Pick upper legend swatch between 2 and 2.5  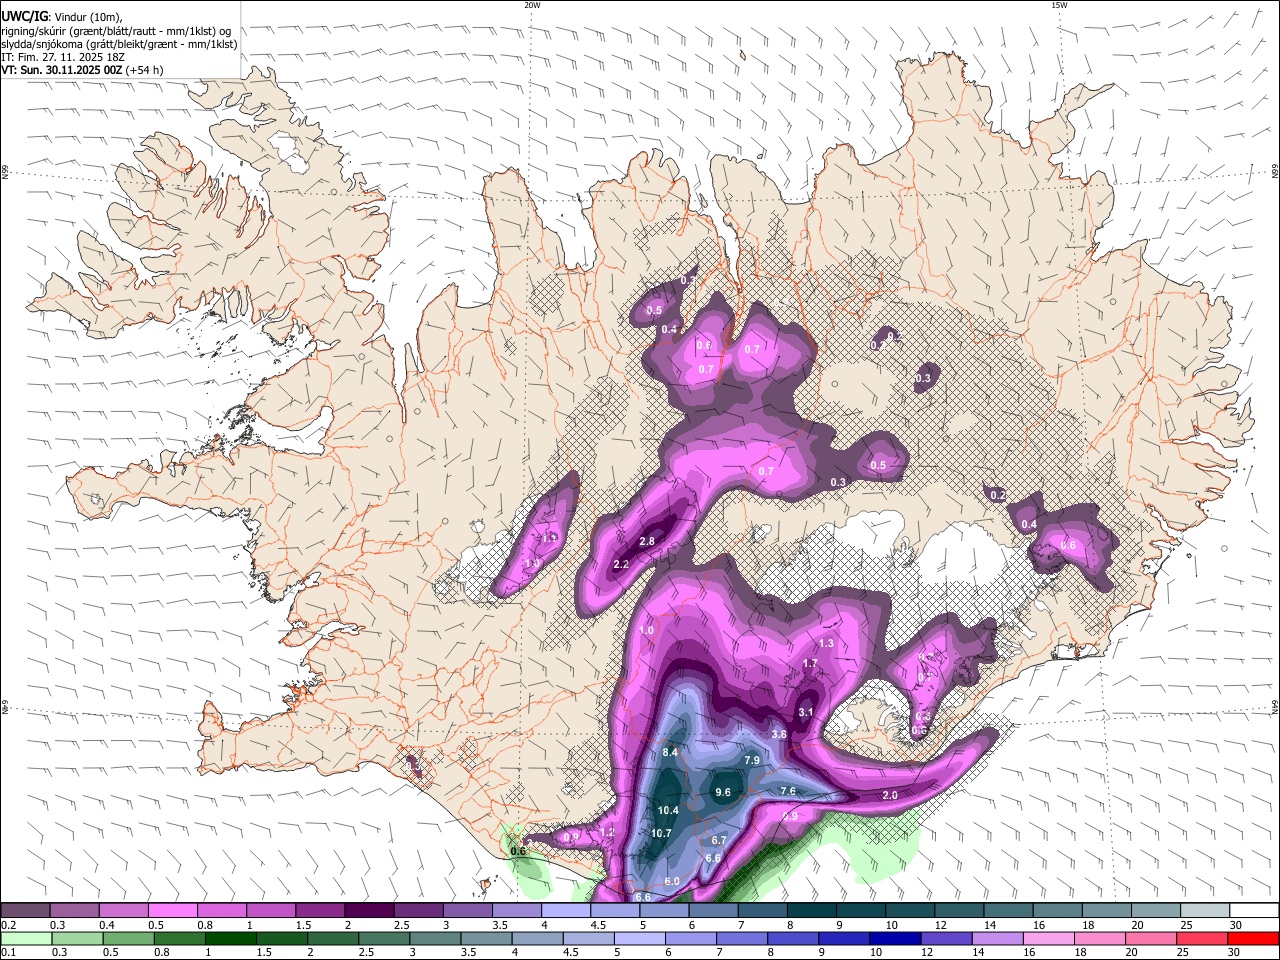coord(369,910)
